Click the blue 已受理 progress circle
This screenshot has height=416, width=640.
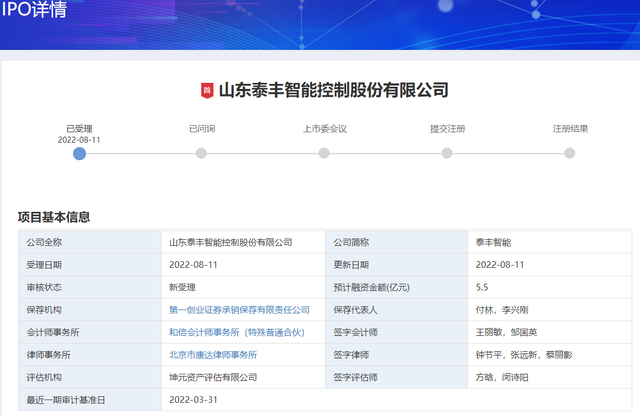(79, 153)
